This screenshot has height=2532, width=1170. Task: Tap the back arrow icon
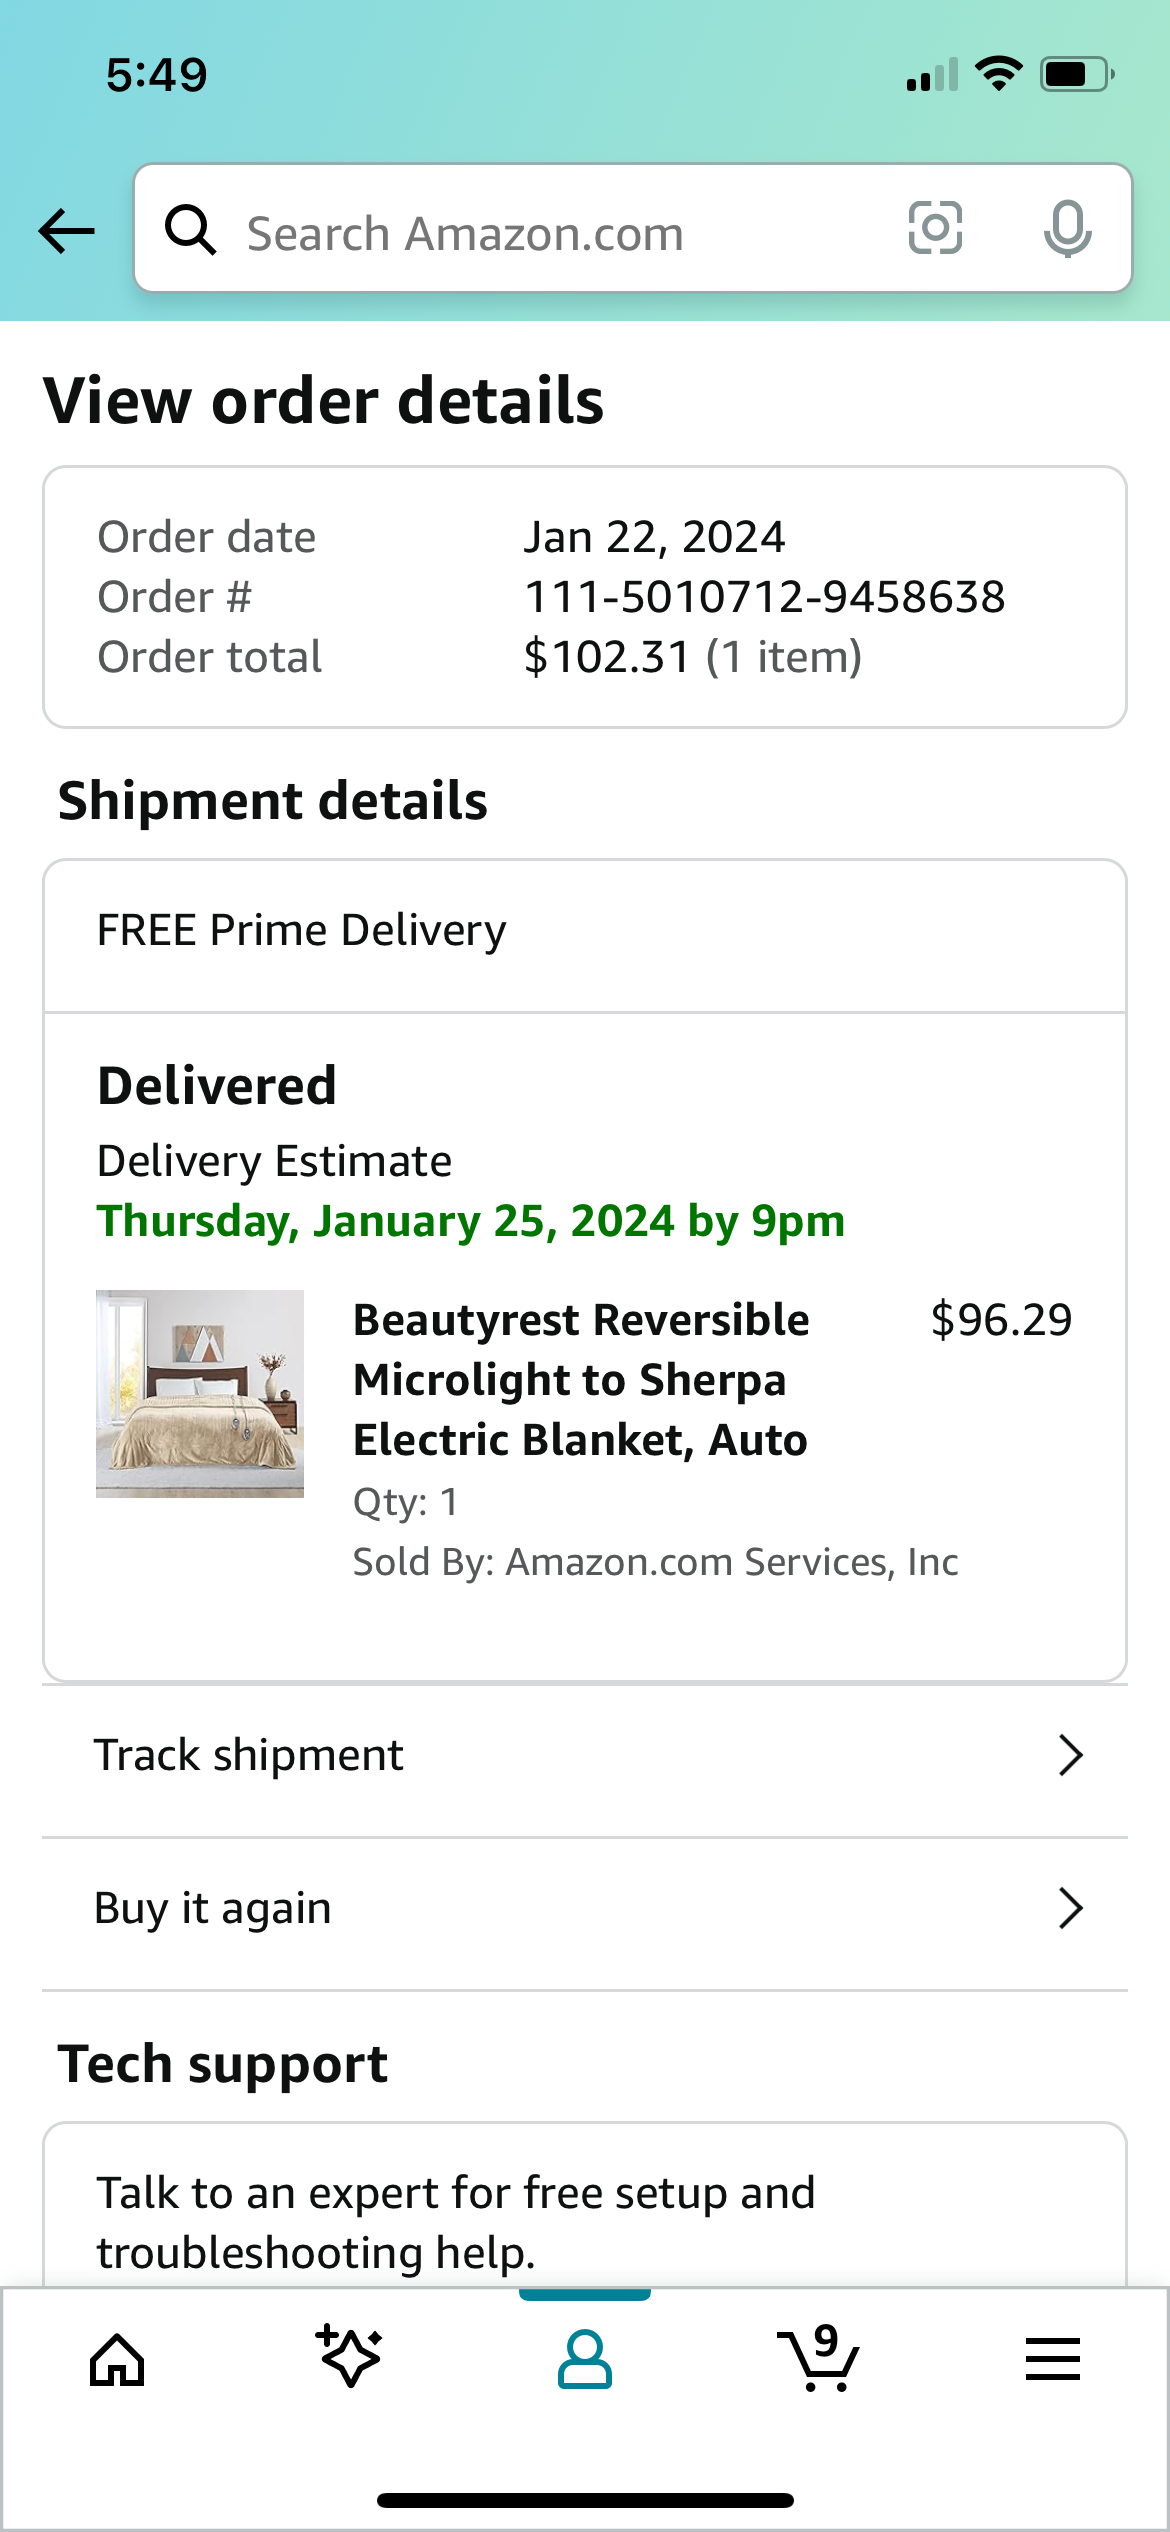[x=67, y=231]
